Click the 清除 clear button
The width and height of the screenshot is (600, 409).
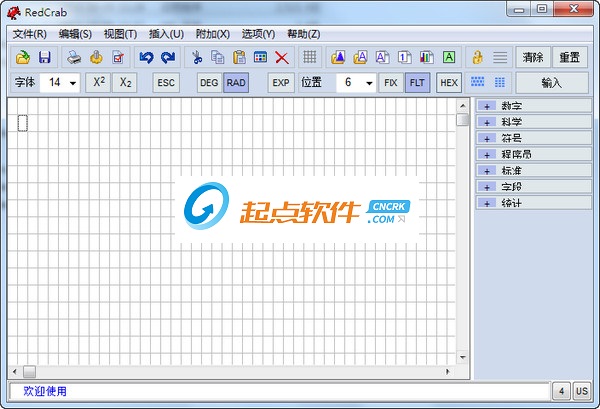[533, 57]
